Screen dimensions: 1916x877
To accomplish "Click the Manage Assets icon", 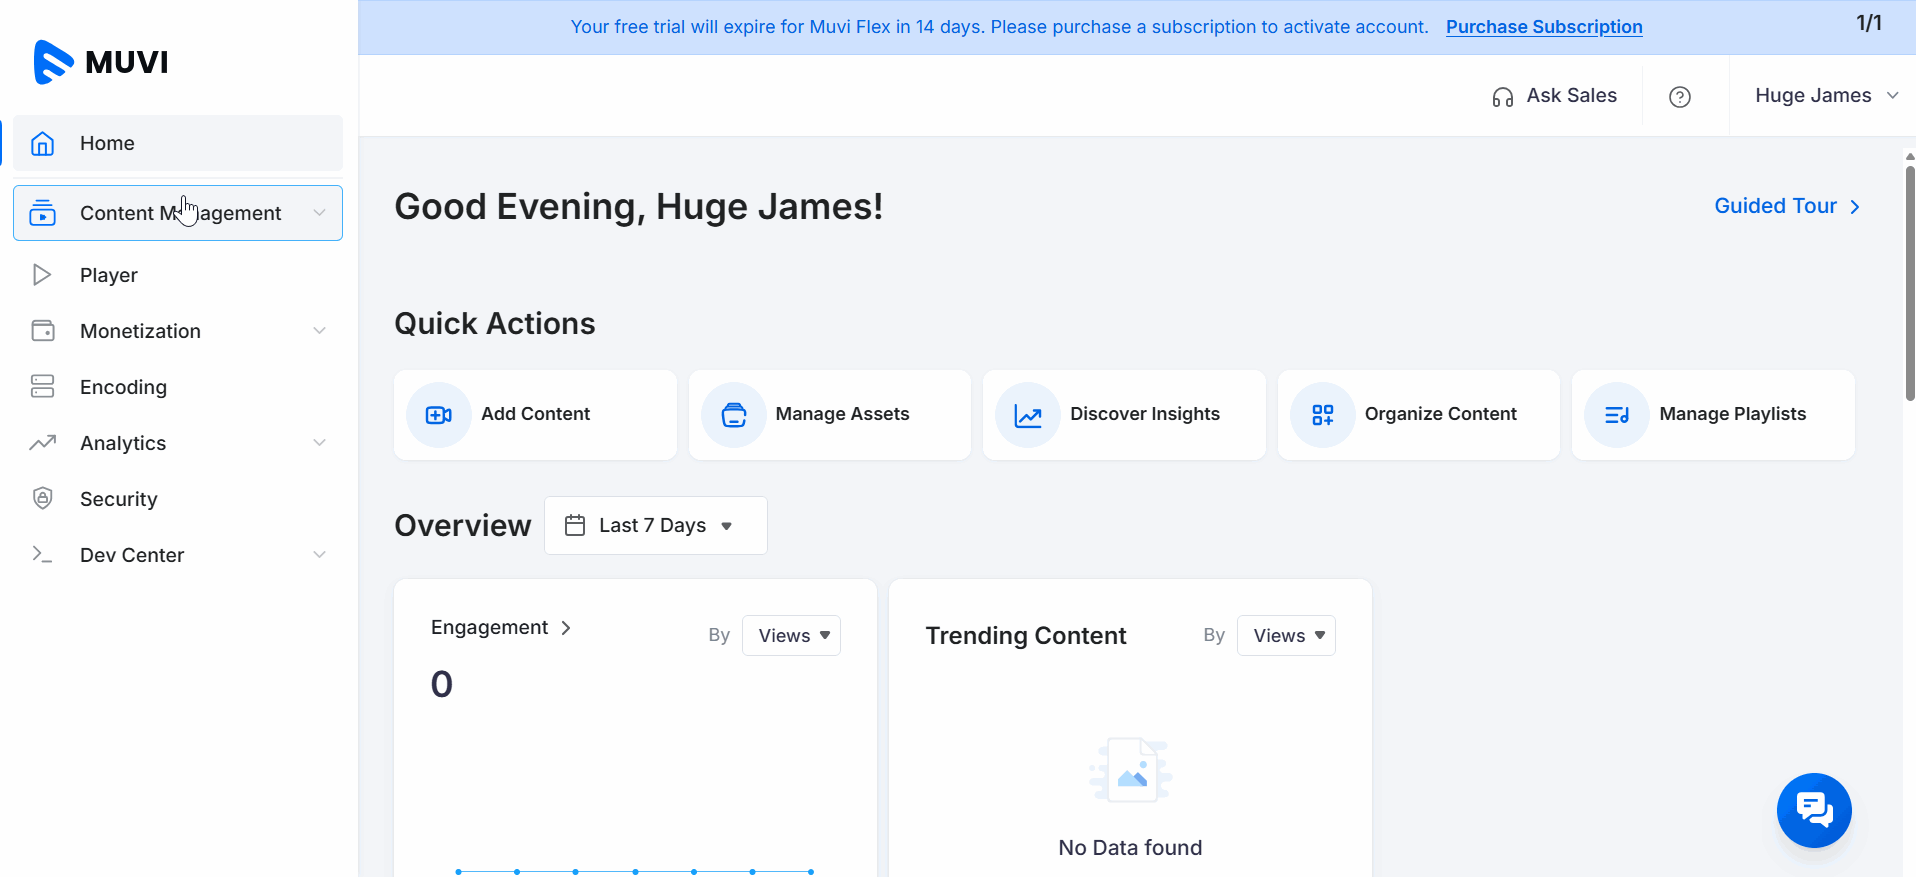I will coord(734,415).
